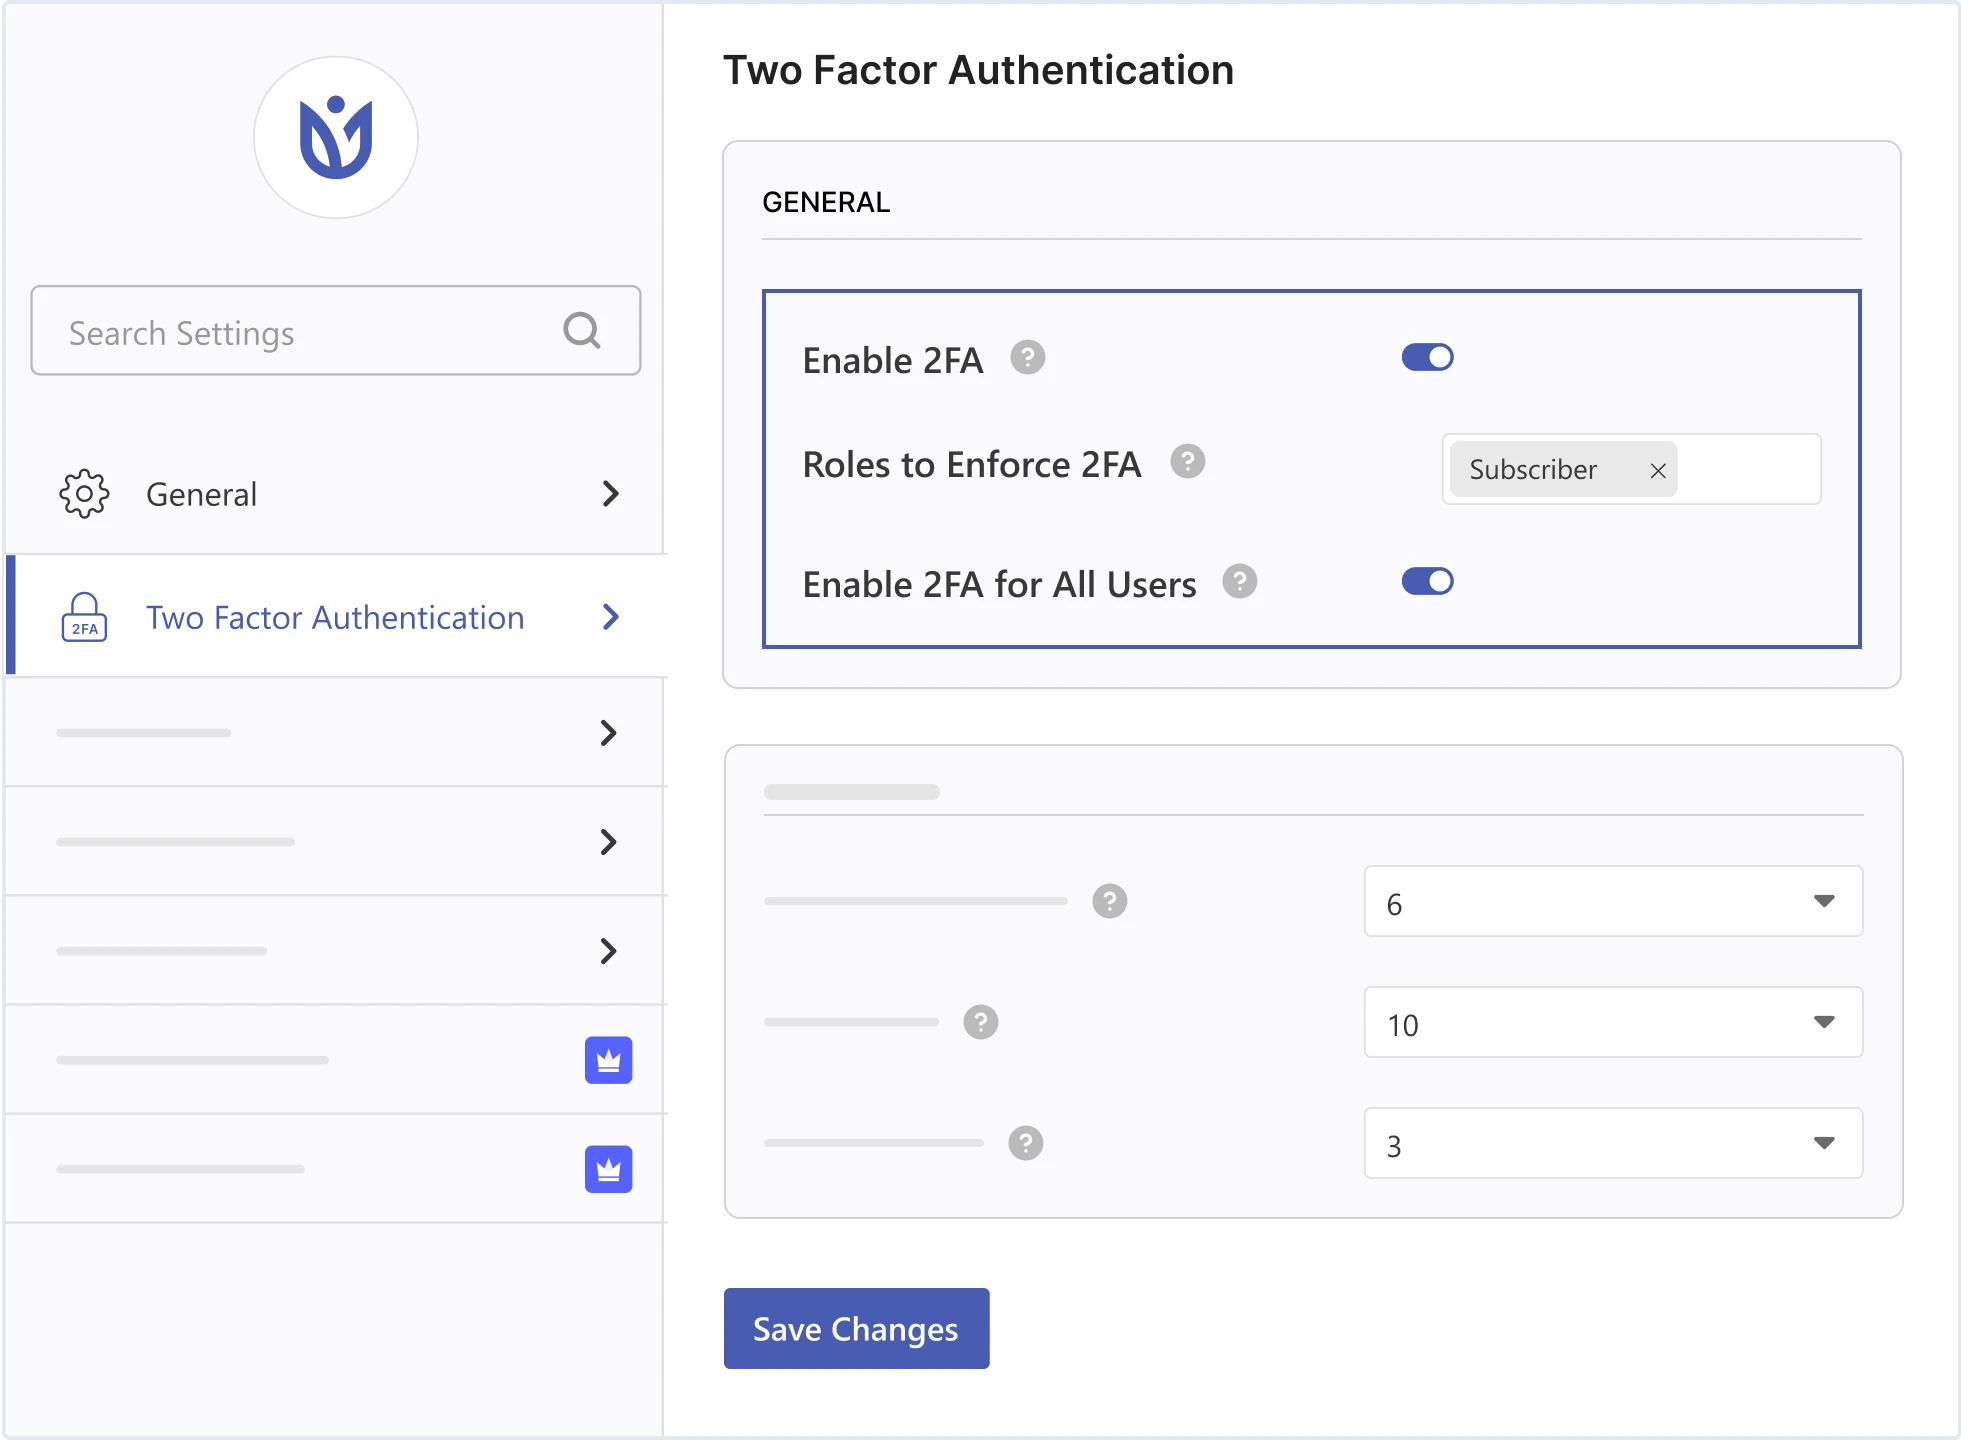Click the 2FA lock icon in the sidebar
Screen dimensions: 1961x1440
(84, 617)
